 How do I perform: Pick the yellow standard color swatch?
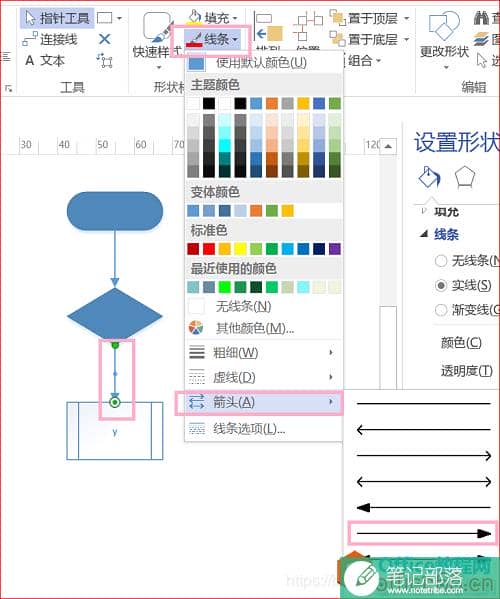click(240, 249)
